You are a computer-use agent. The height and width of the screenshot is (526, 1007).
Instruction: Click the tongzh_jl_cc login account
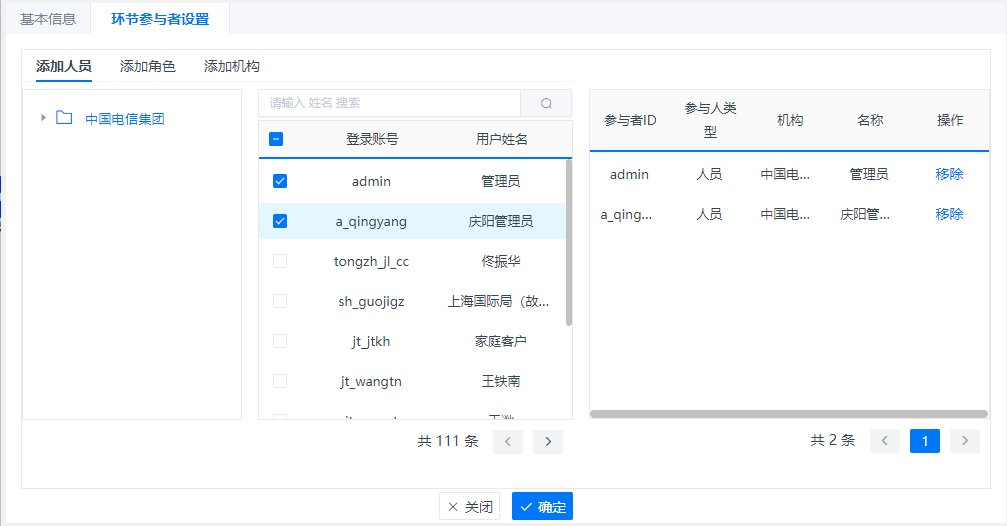coord(371,261)
